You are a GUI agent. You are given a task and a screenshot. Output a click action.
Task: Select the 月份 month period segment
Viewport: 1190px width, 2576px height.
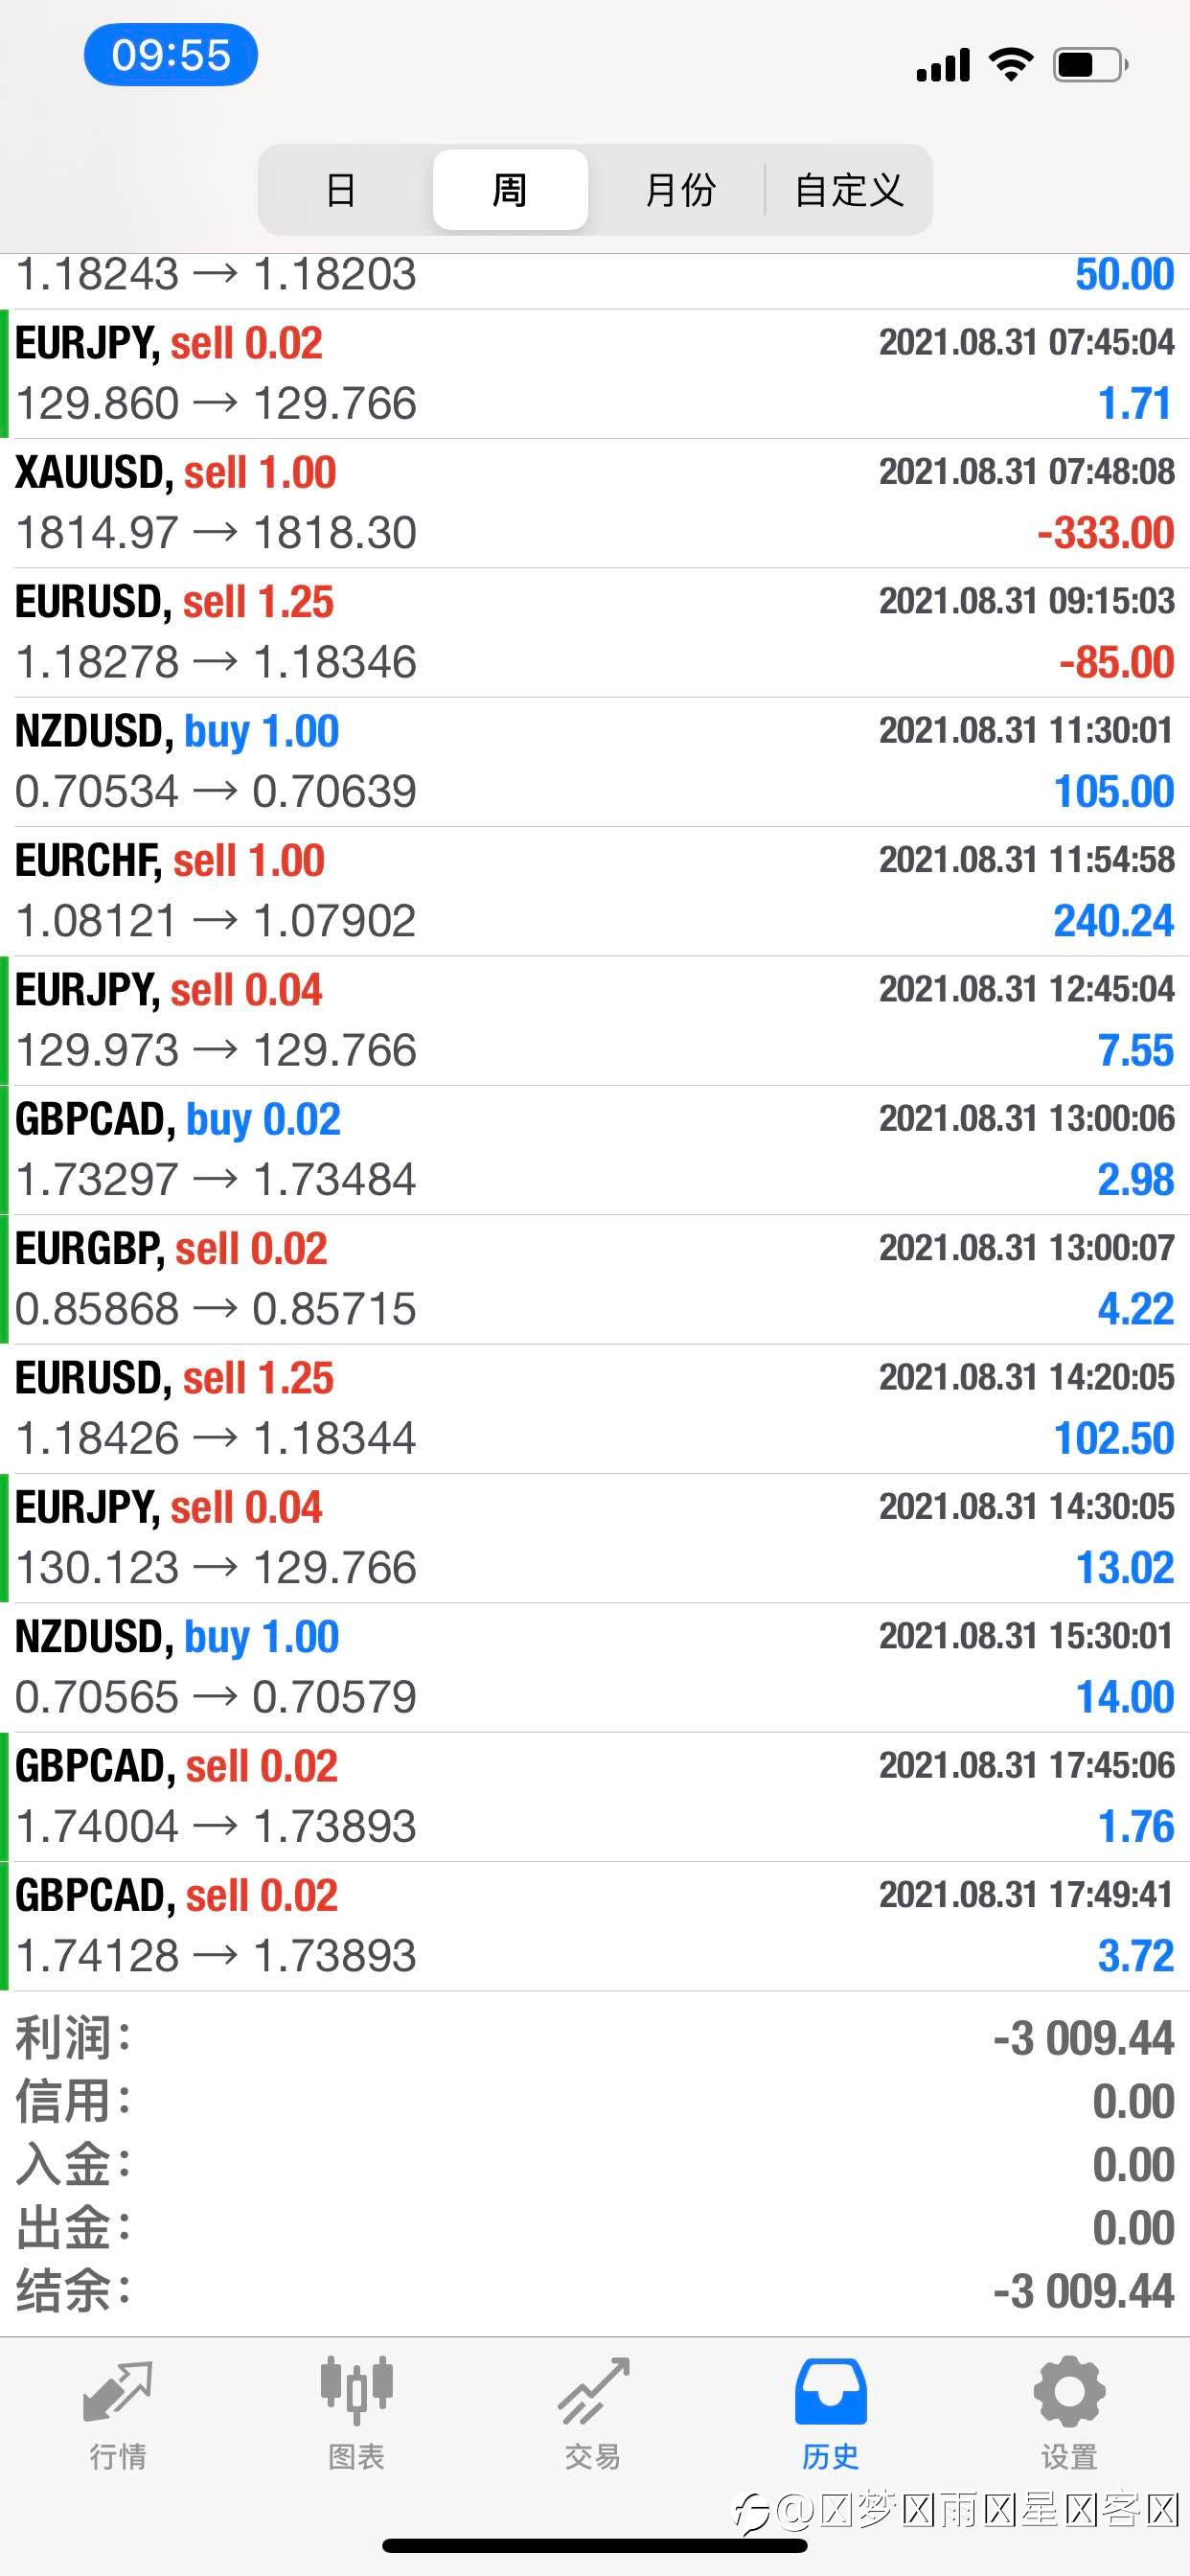coord(680,190)
